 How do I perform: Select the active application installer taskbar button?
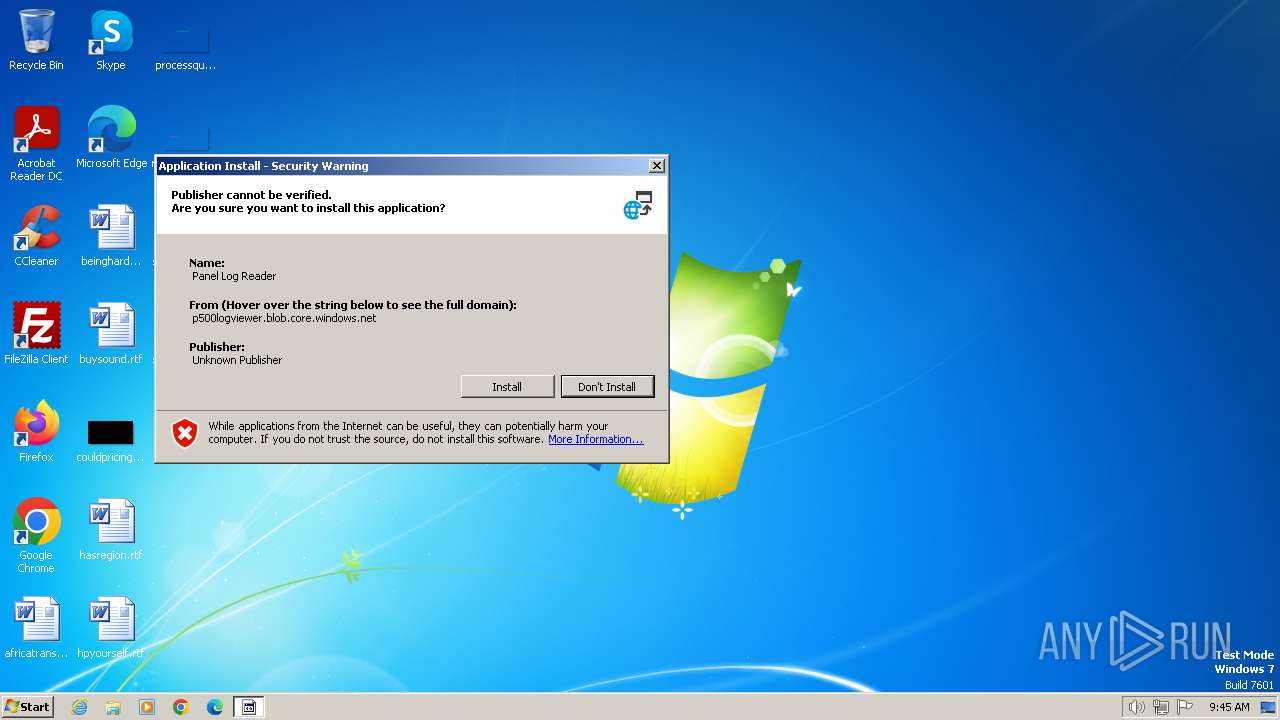pos(249,707)
